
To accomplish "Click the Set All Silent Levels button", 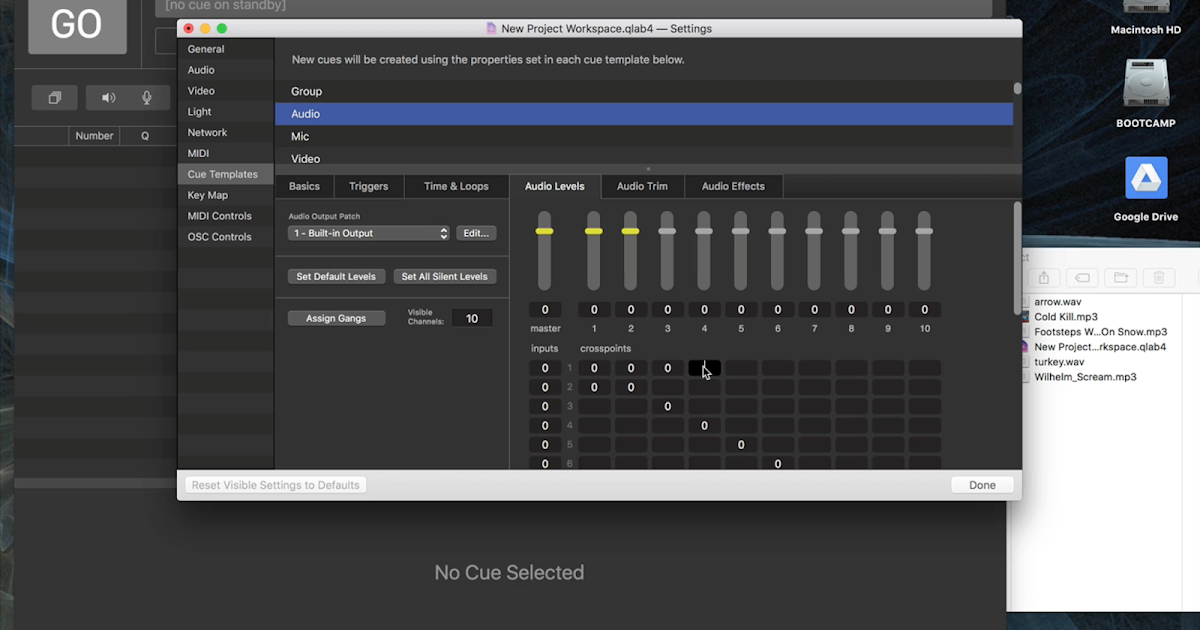I will [445, 276].
